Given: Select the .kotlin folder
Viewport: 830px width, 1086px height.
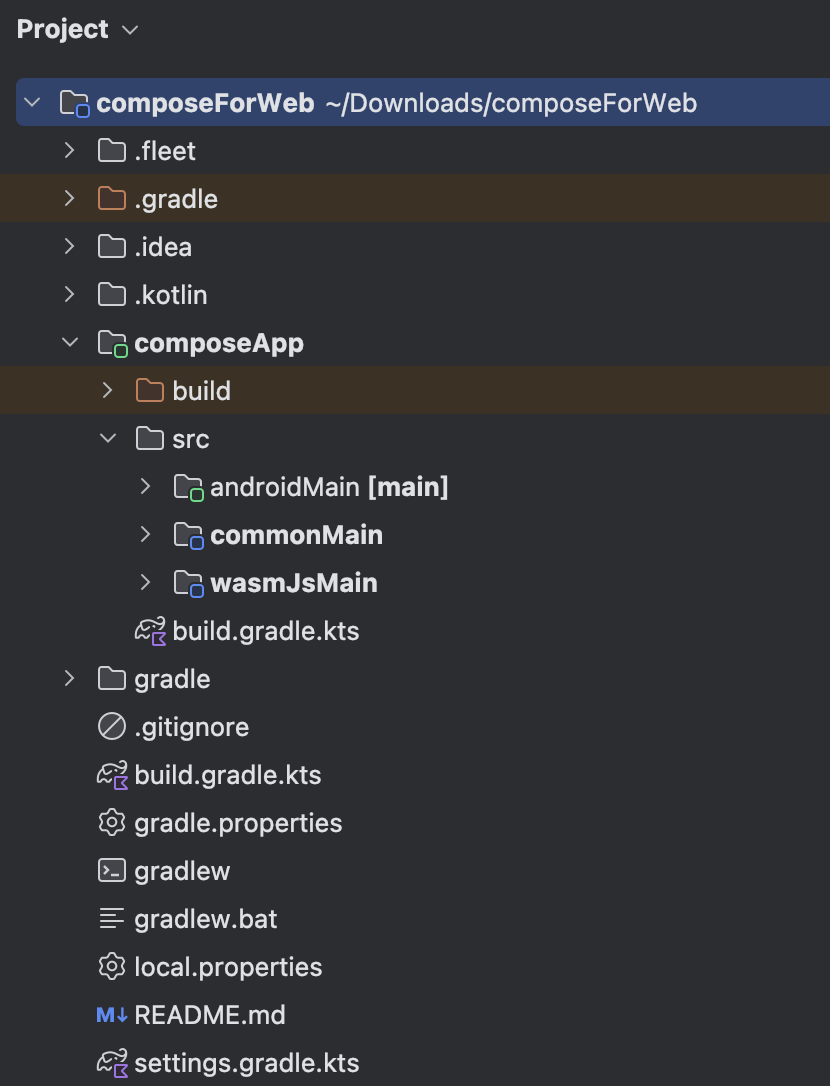Looking at the screenshot, I should coord(415,295).
